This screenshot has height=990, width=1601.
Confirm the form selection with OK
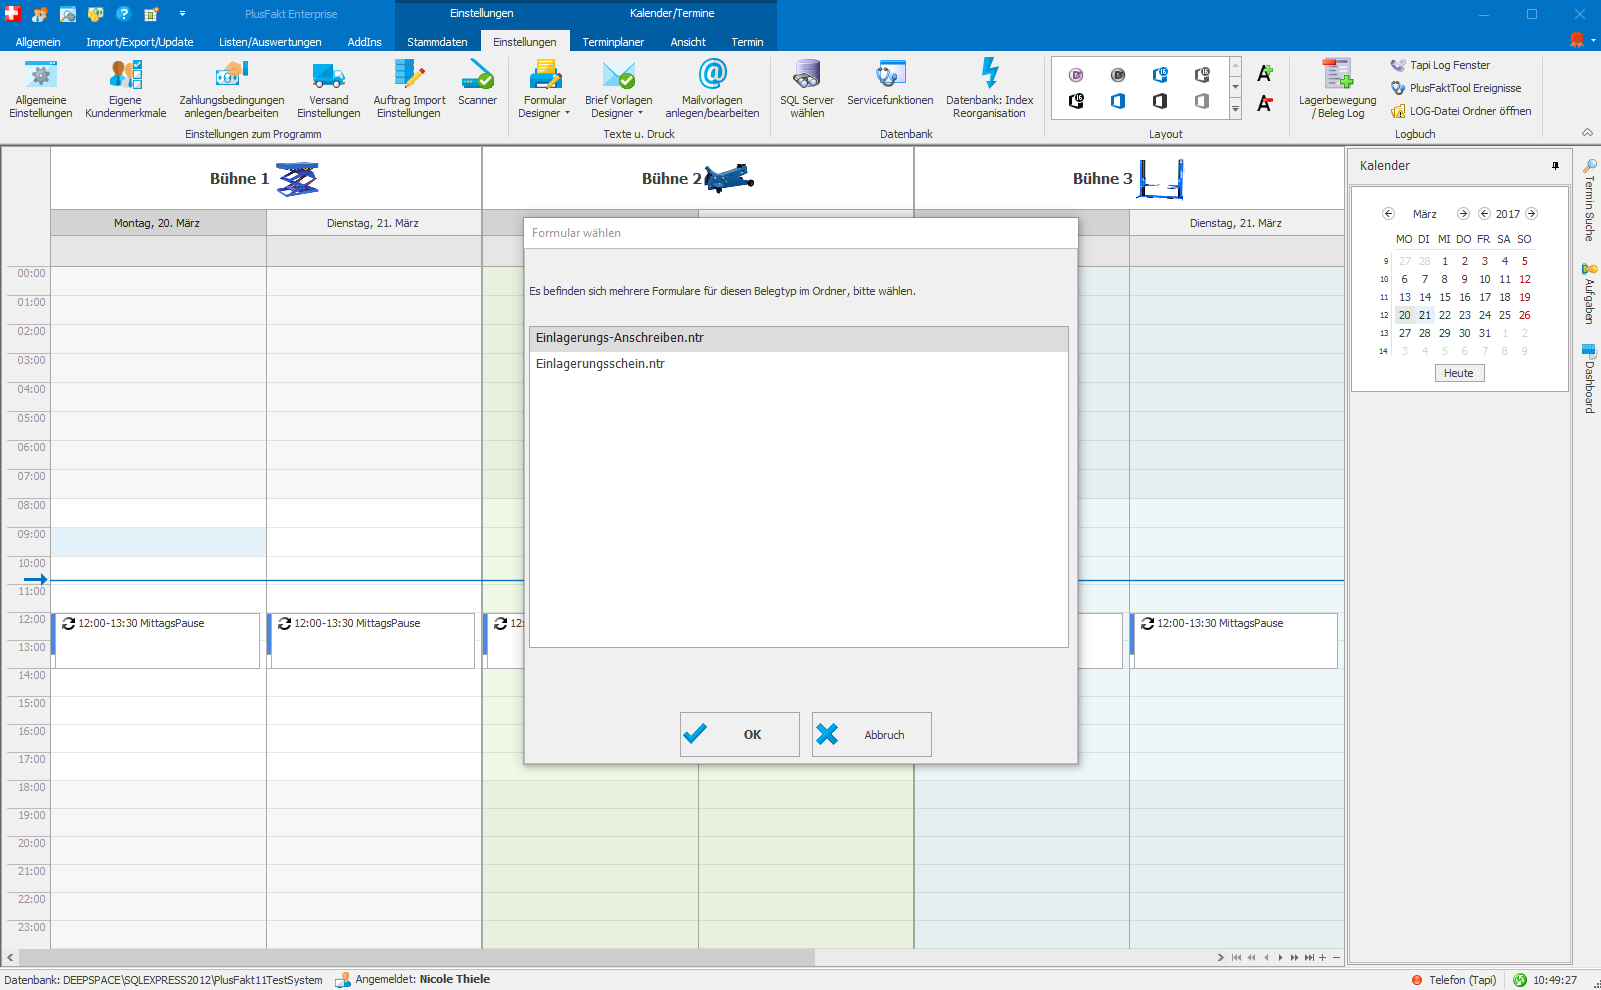point(739,734)
